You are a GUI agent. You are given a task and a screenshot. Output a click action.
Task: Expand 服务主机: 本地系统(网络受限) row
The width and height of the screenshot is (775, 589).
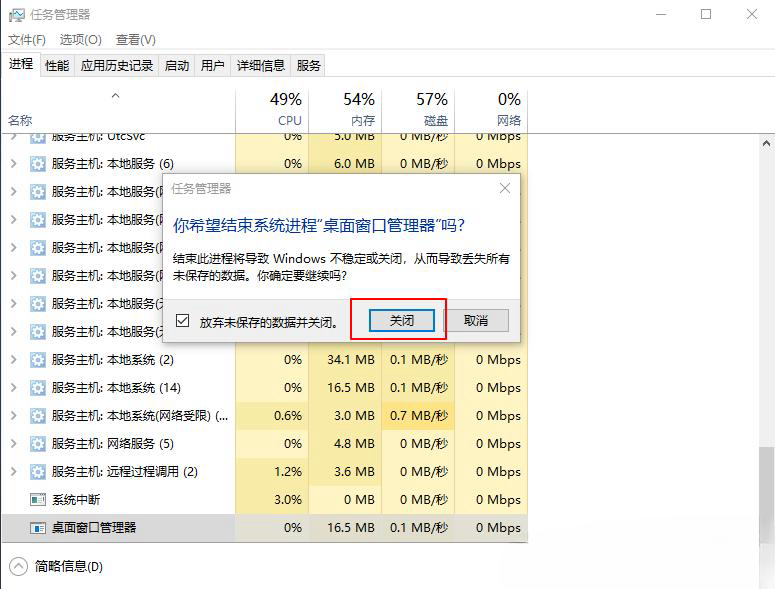(x=14, y=416)
